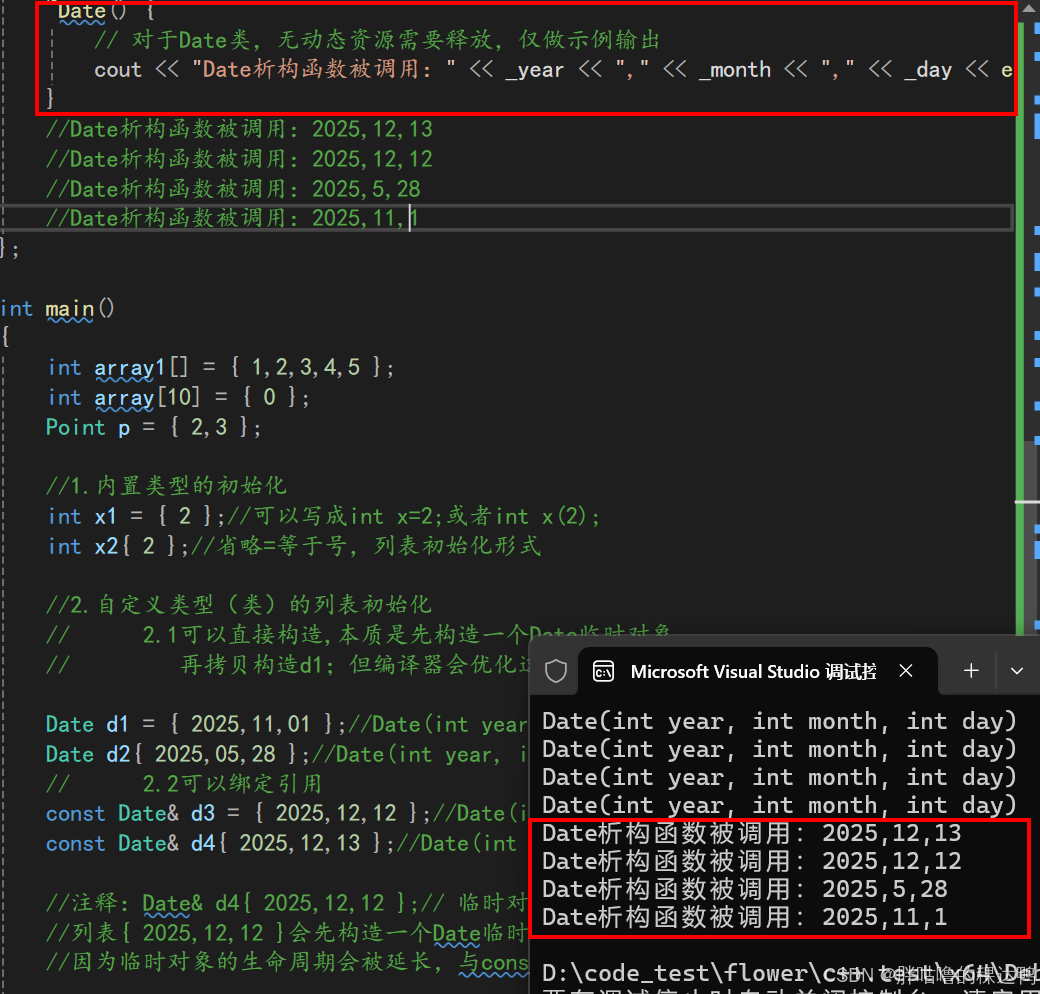The image size is (1040, 994).
Task: Select the Microsoft Visual Studio debug console tab
Action: point(758,671)
